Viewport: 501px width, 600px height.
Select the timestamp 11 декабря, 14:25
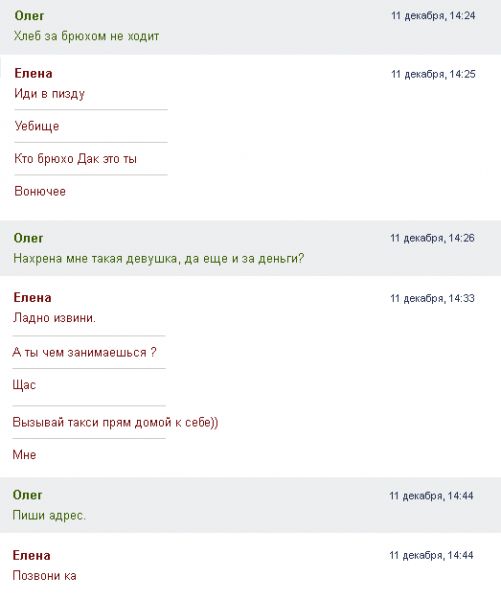433,74
